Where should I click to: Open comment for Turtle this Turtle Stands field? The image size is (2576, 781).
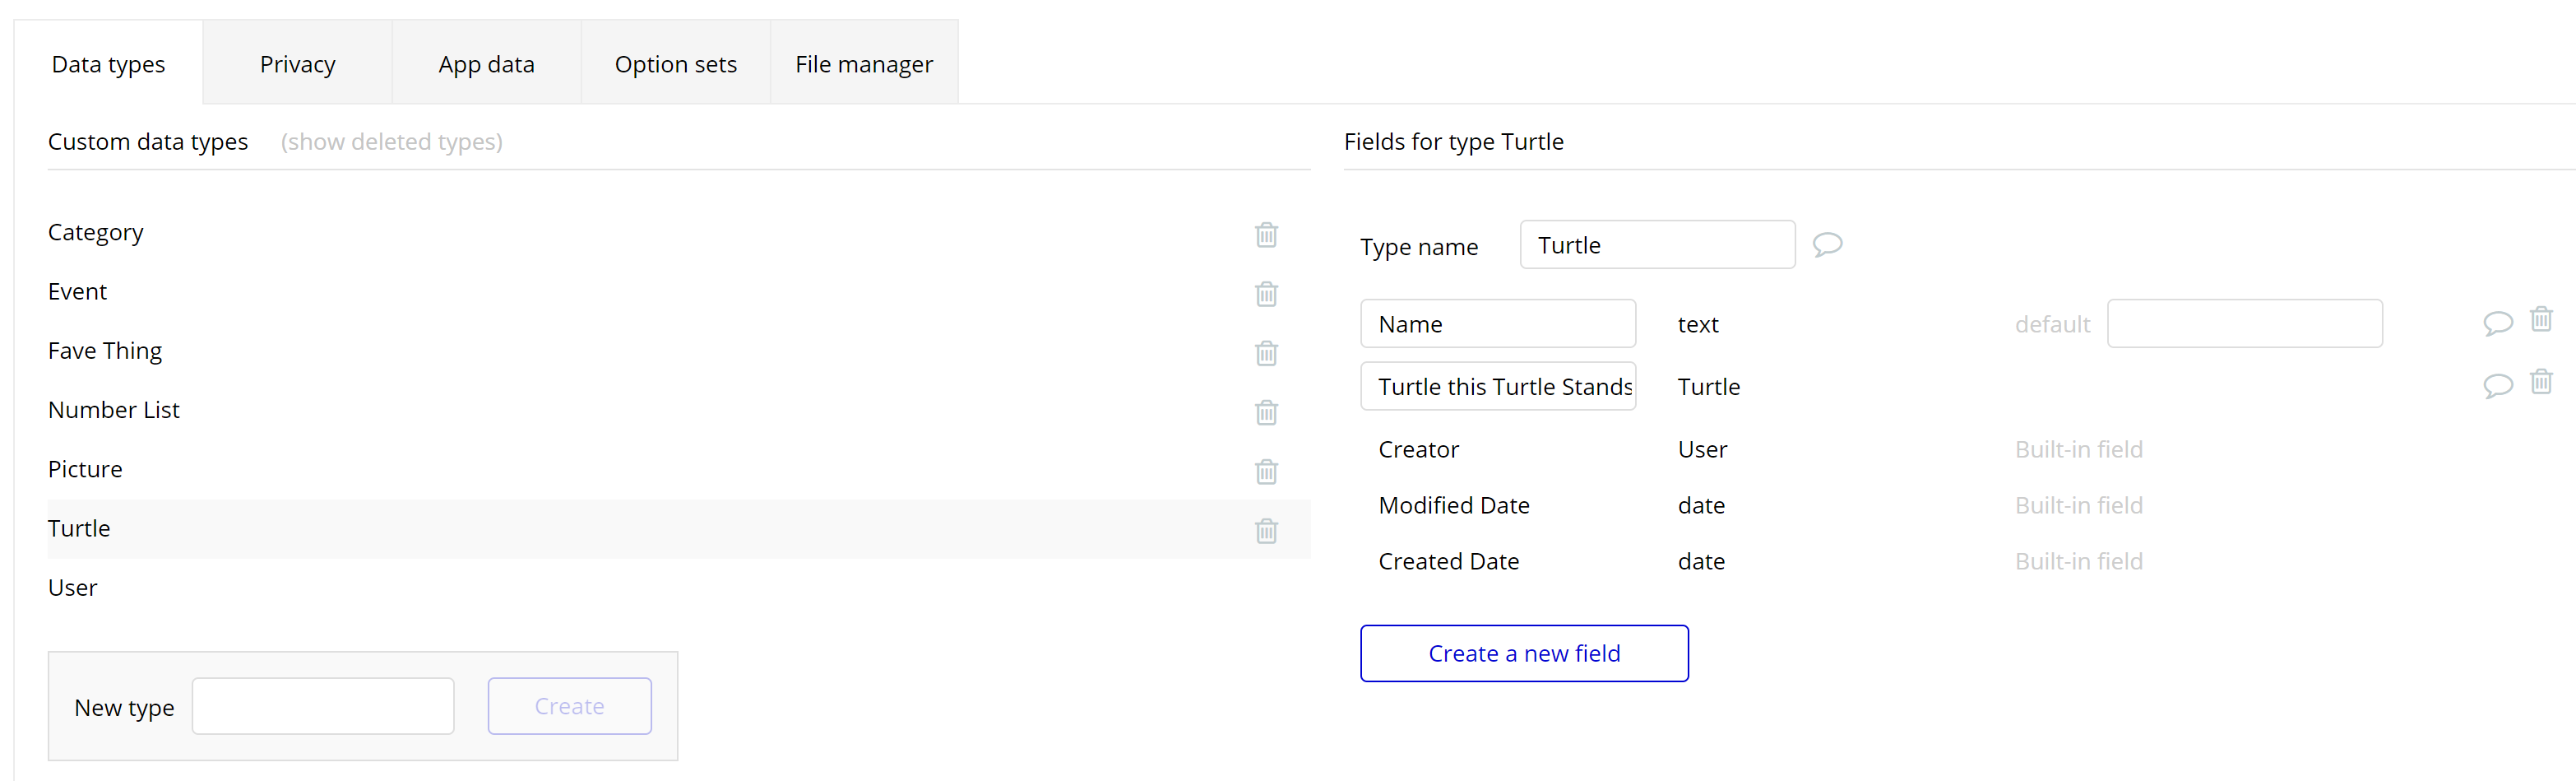point(2497,385)
